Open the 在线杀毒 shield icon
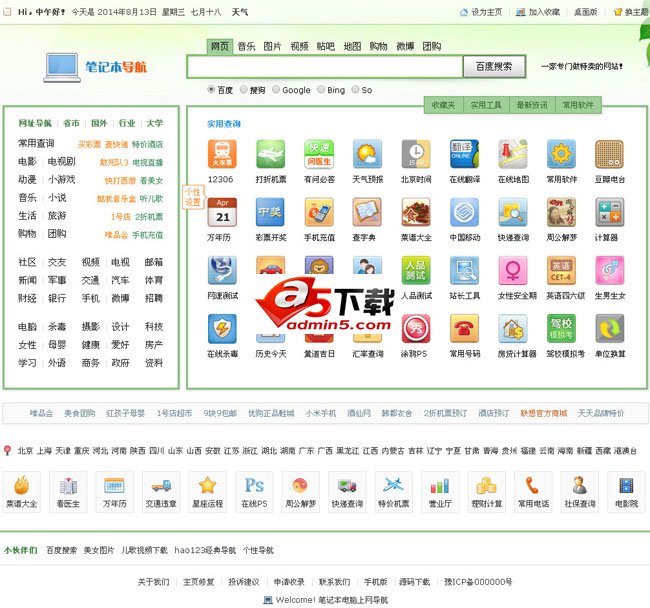 (x=222, y=328)
